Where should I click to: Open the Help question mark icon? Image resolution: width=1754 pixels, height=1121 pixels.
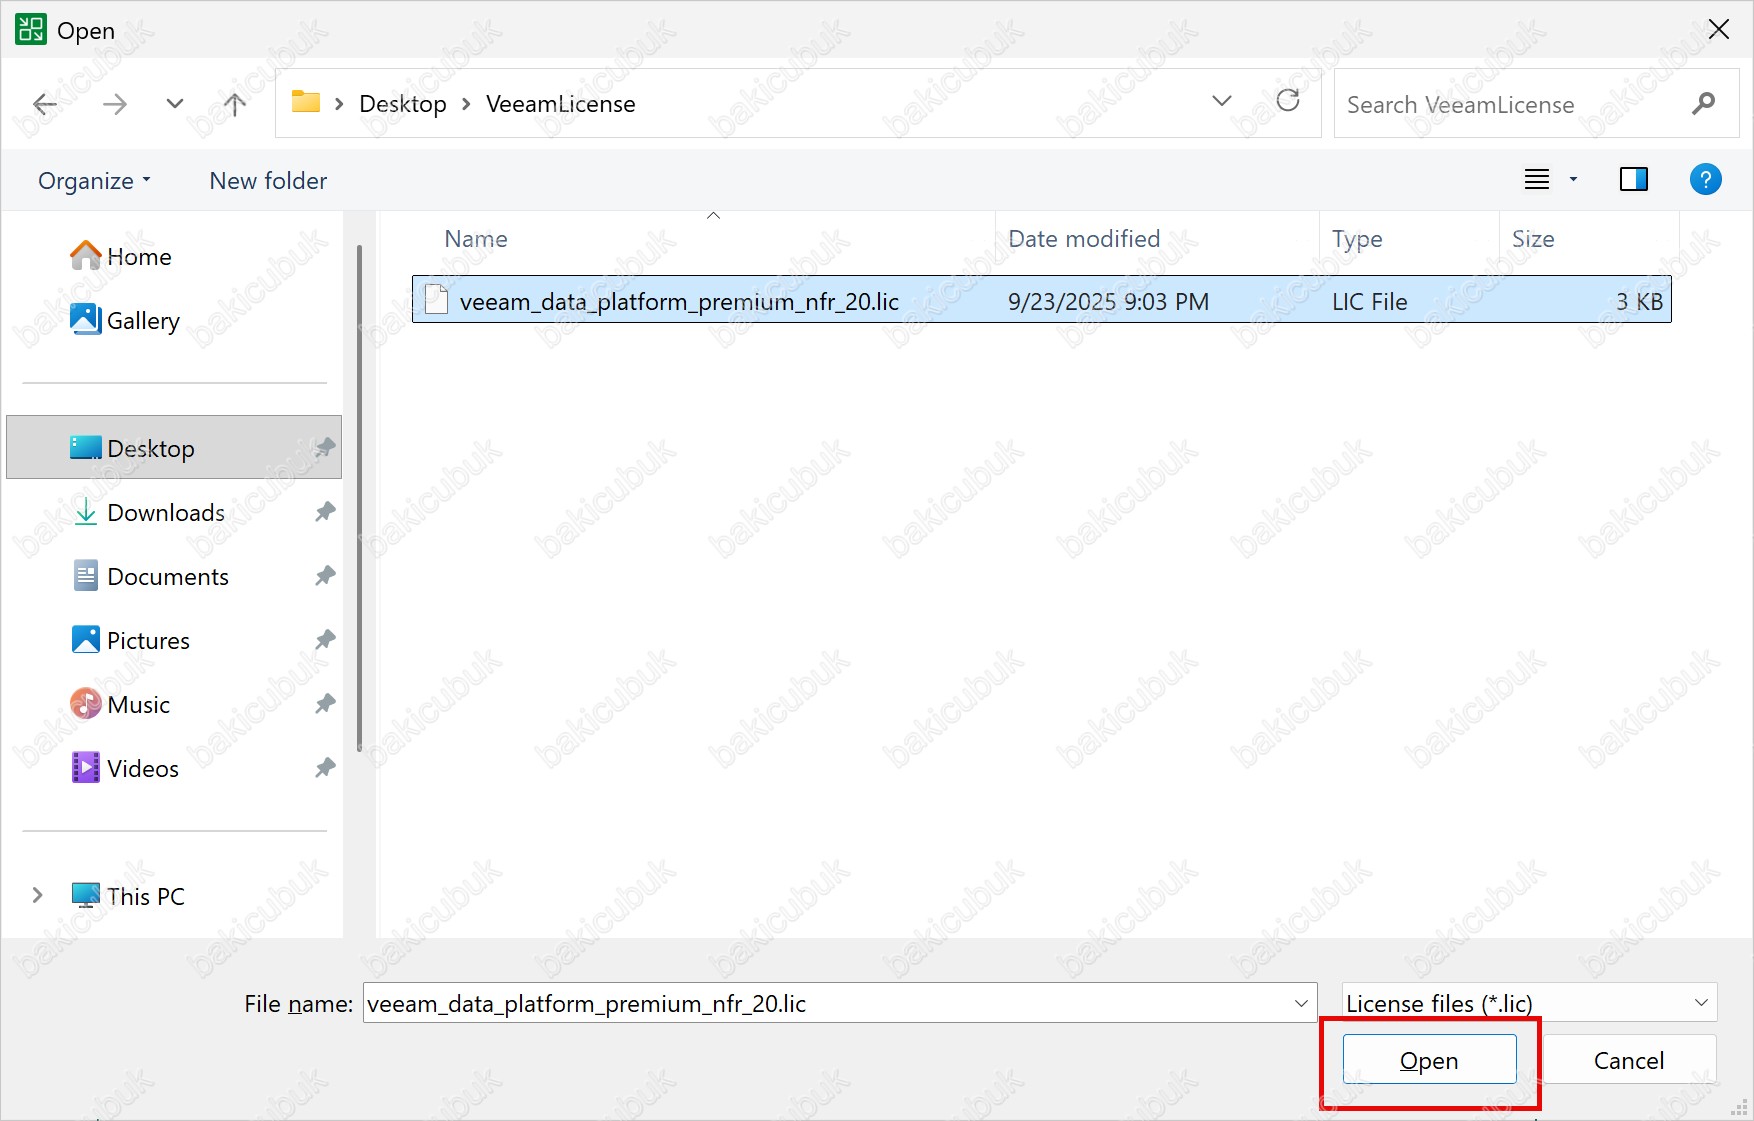point(1705,180)
